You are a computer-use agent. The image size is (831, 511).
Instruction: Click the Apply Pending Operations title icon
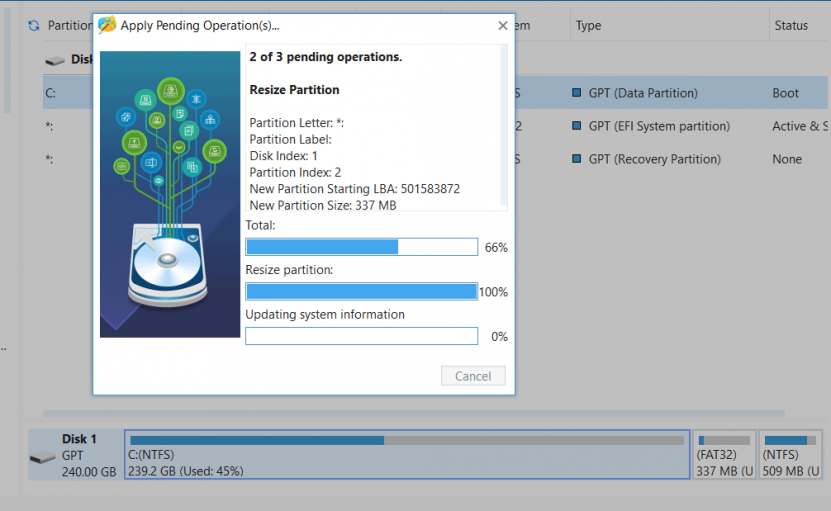tap(107, 25)
